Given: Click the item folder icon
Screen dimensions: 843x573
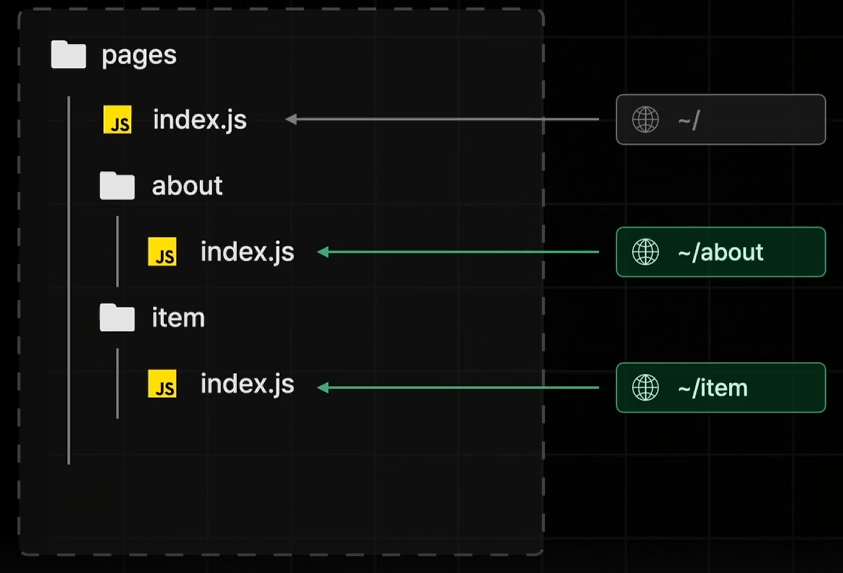Looking at the screenshot, I should 117,317.
